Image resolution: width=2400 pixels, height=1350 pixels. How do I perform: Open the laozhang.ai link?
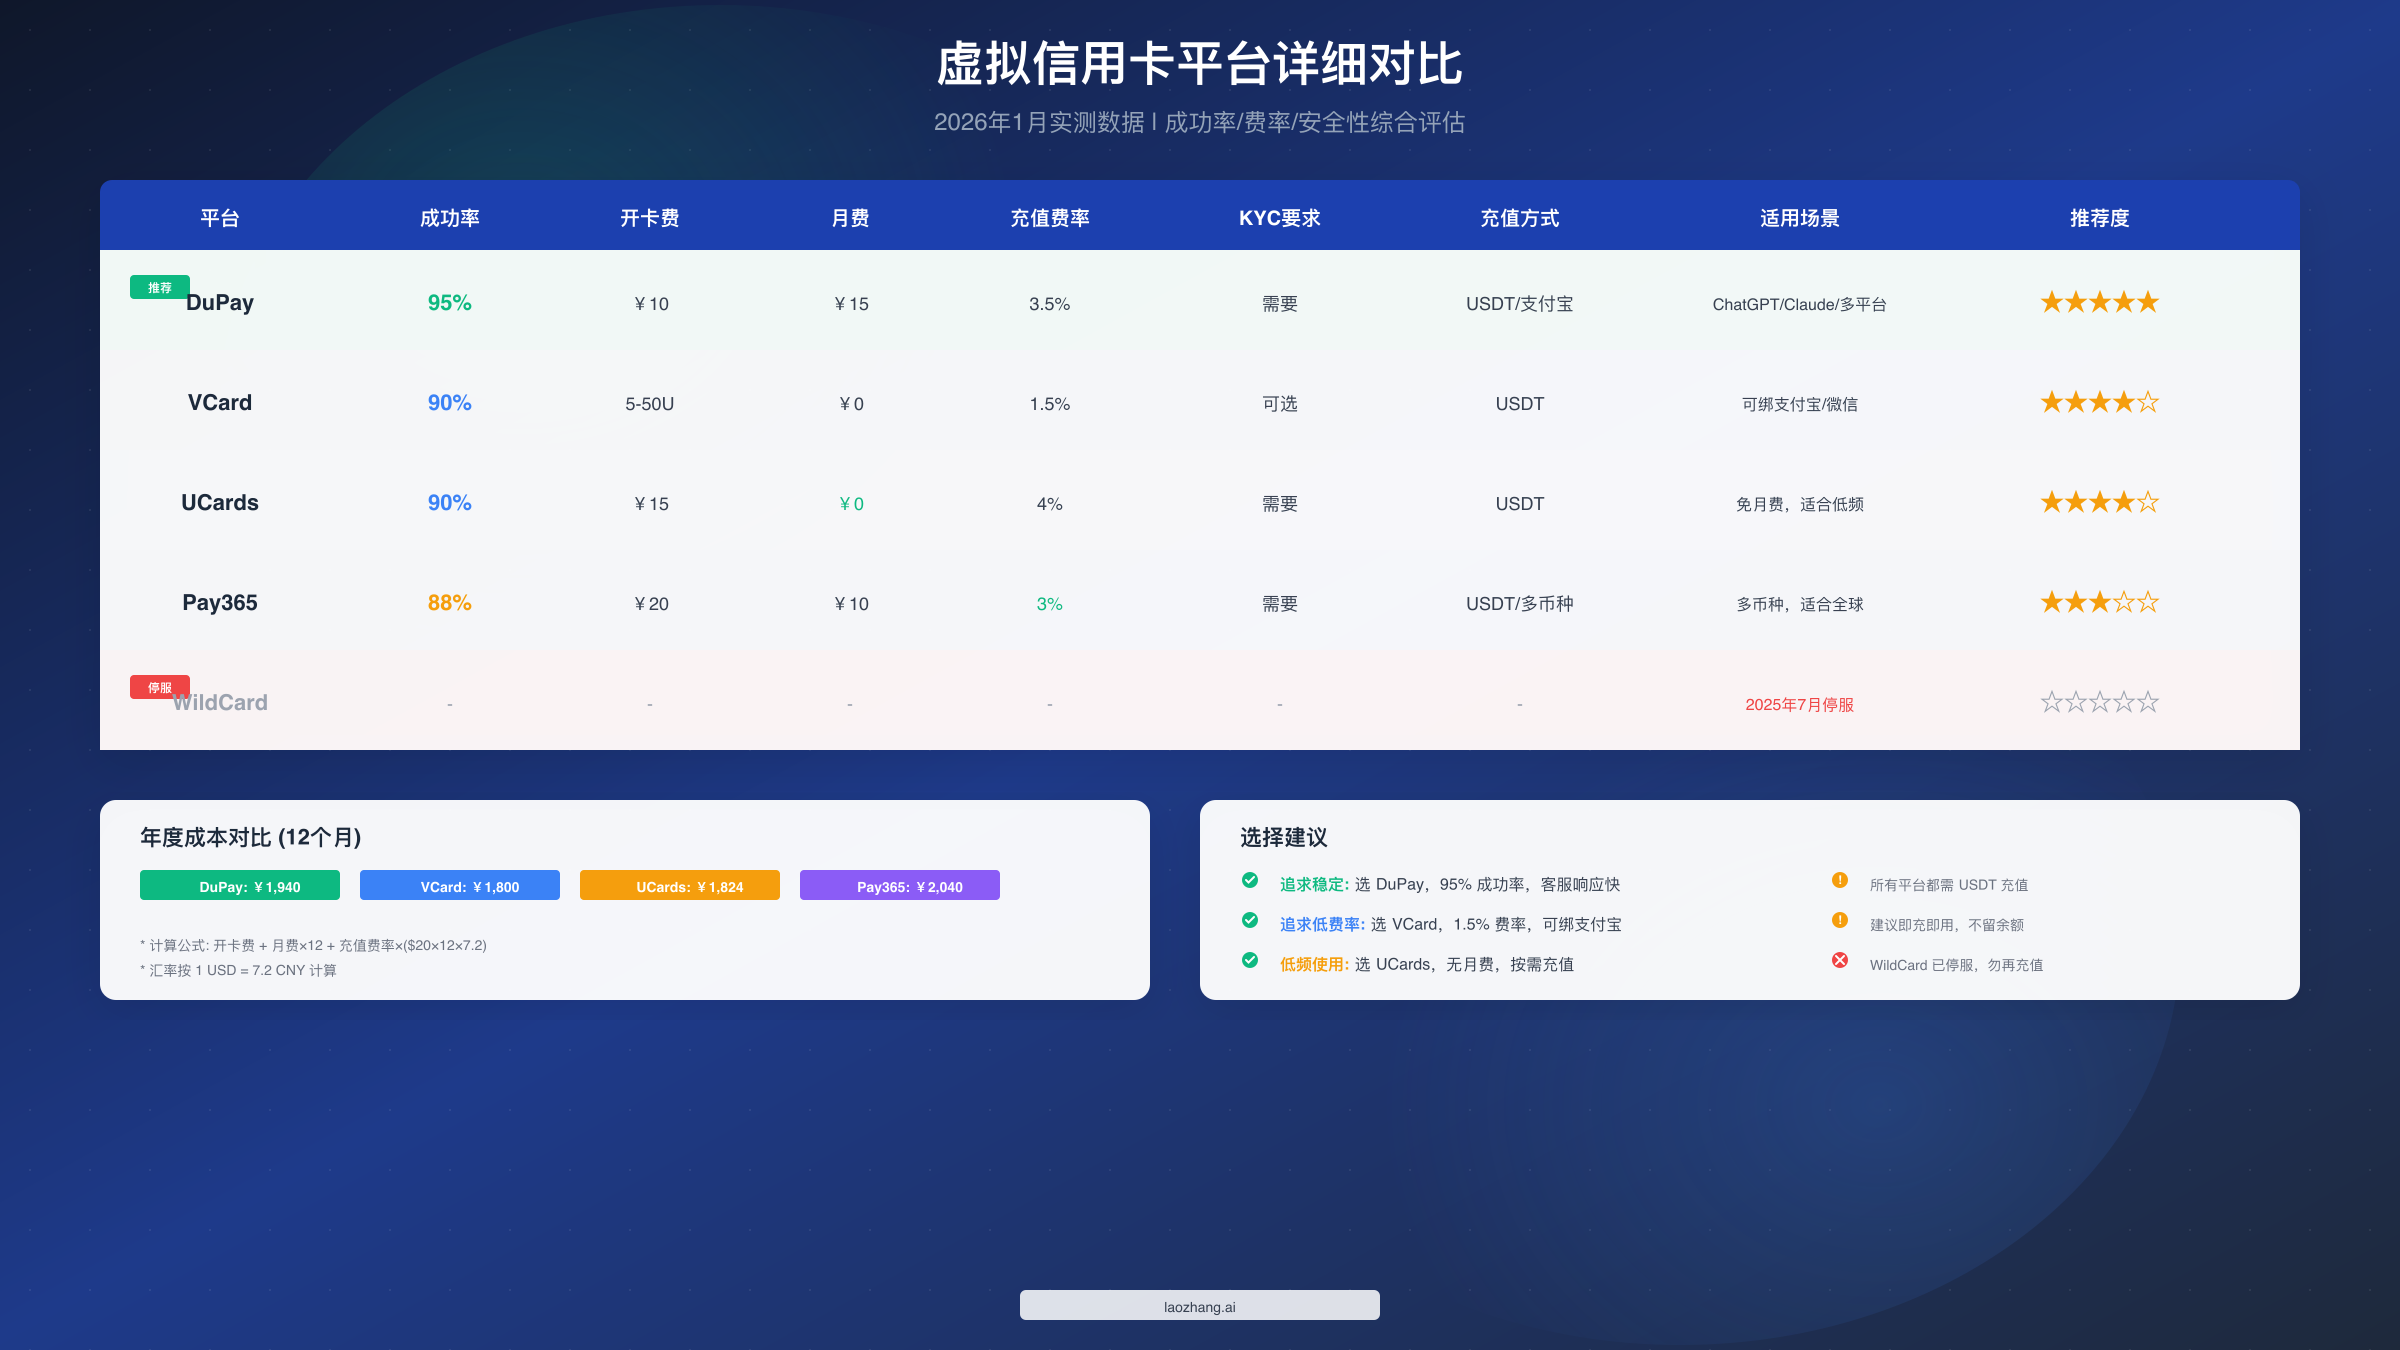pos(1199,1305)
